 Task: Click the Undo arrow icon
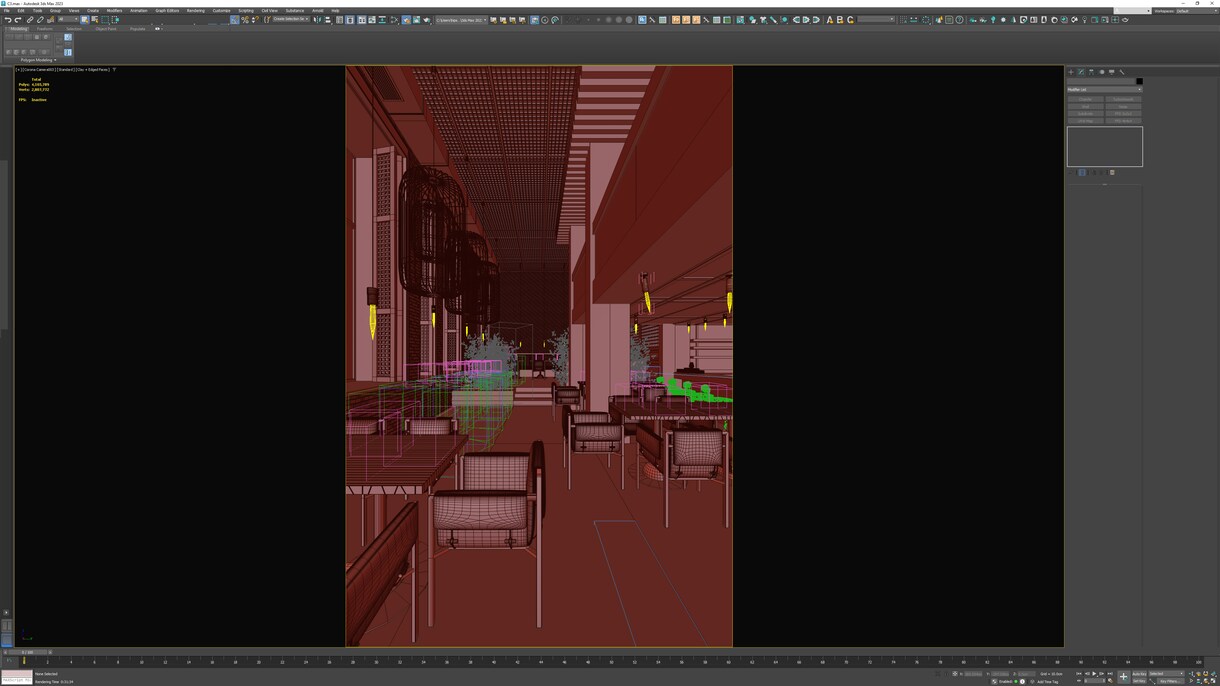pos(8,20)
